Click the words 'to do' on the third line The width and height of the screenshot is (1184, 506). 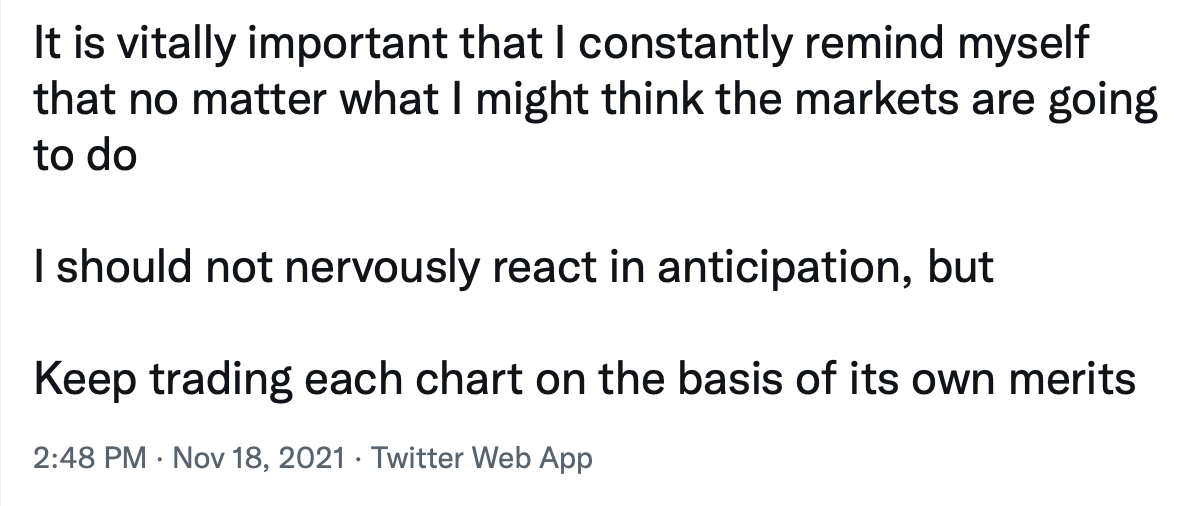click(x=85, y=155)
